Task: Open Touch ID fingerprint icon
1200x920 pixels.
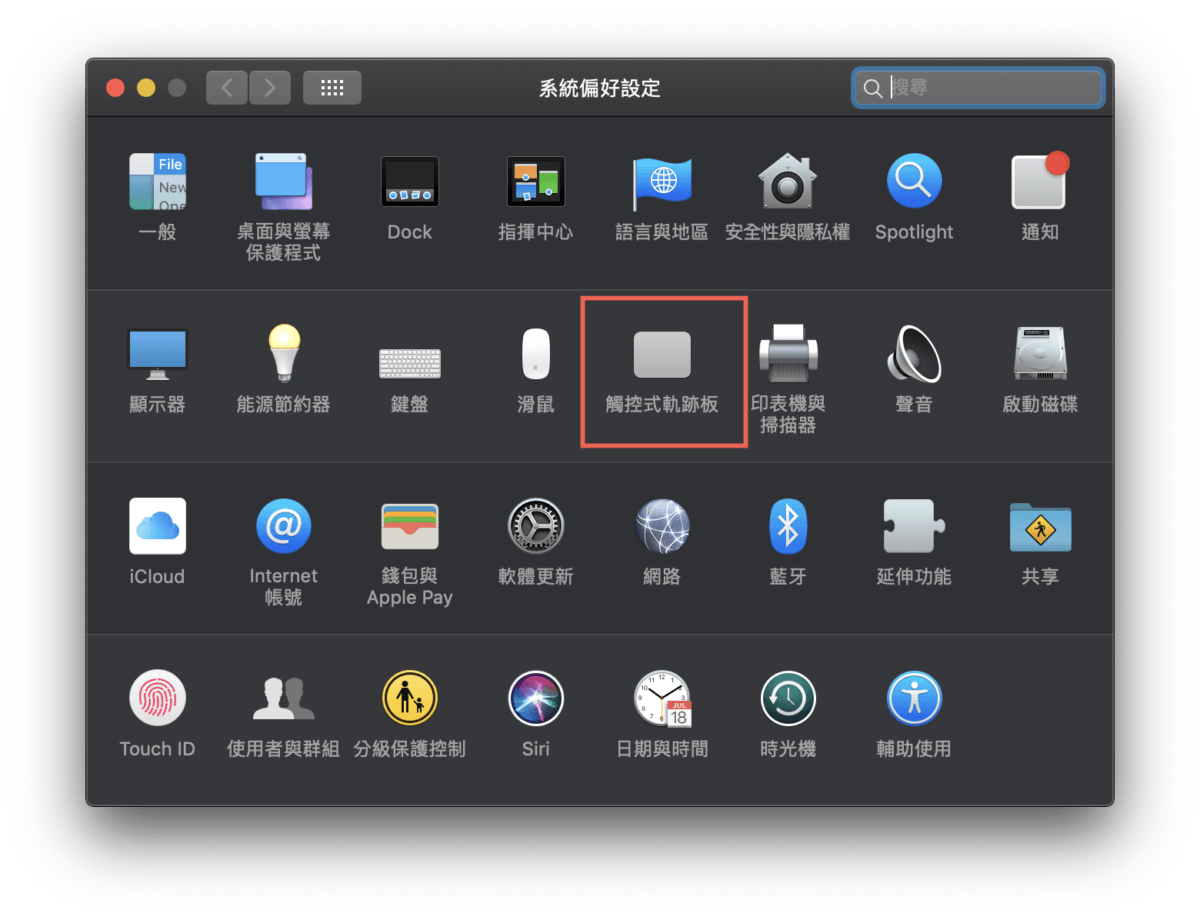Action: tap(157, 698)
